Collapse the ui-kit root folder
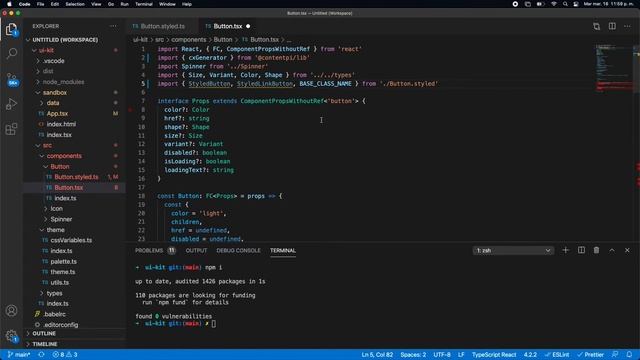The image size is (640, 360). pyautogui.click(x=46, y=50)
